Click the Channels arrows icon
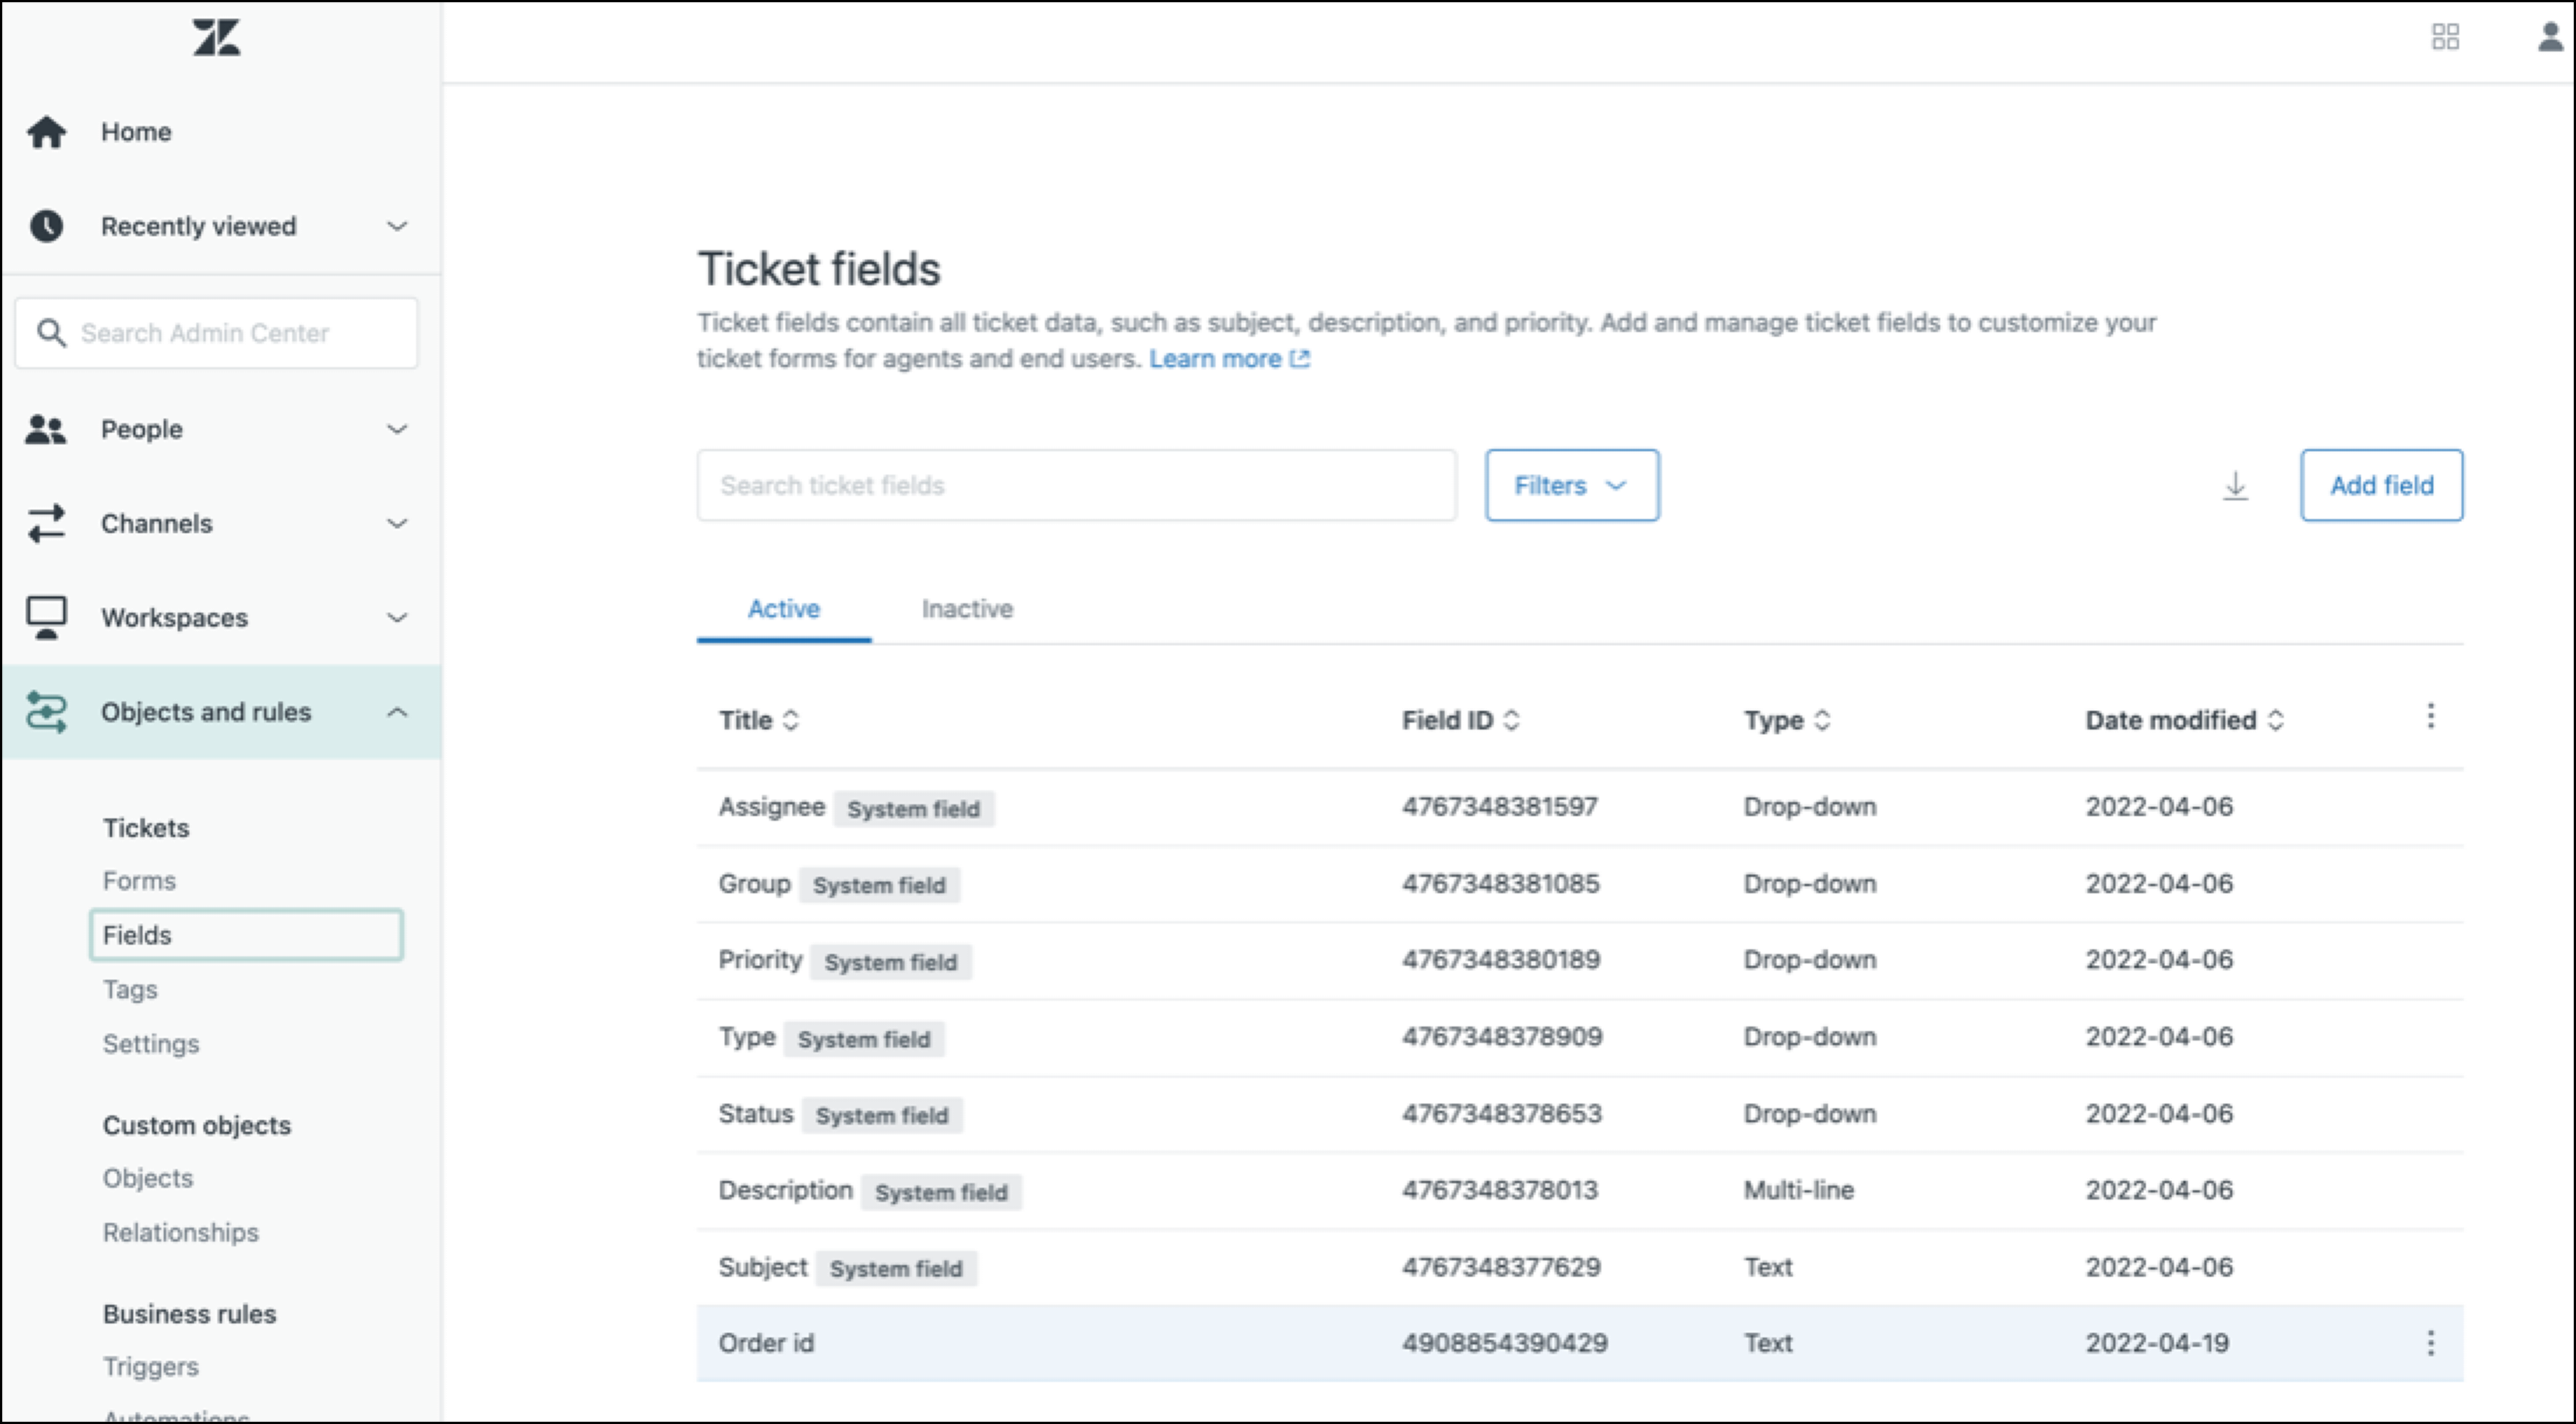The image size is (2576, 1424). (46, 523)
